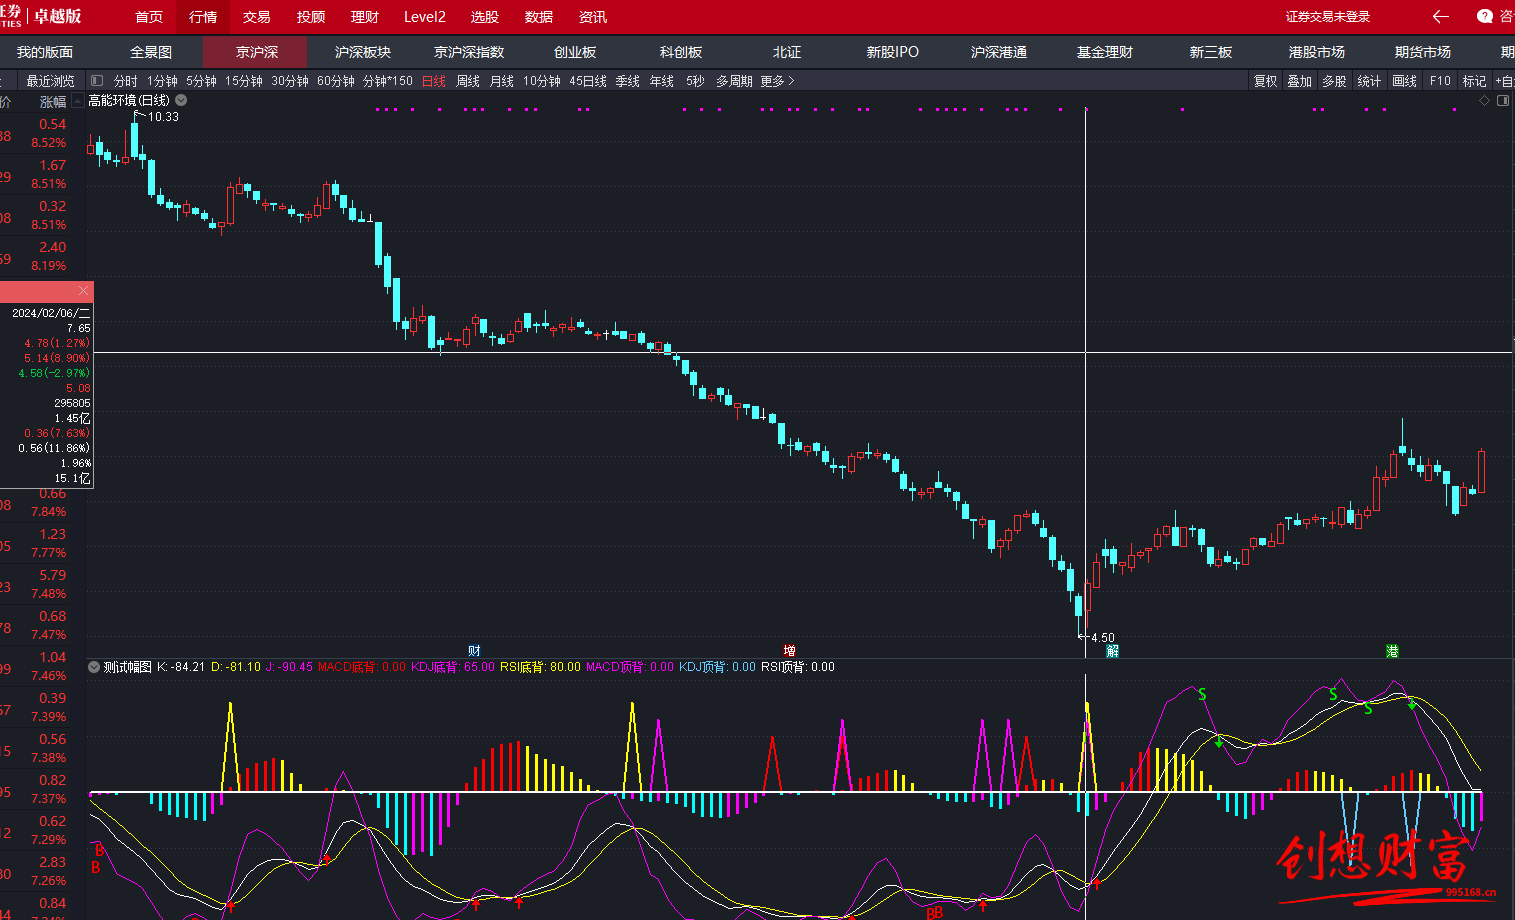Click the 多股 multi-stock button
Viewport: 1515px width, 920px height.
pyautogui.click(x=1335, y=81)
